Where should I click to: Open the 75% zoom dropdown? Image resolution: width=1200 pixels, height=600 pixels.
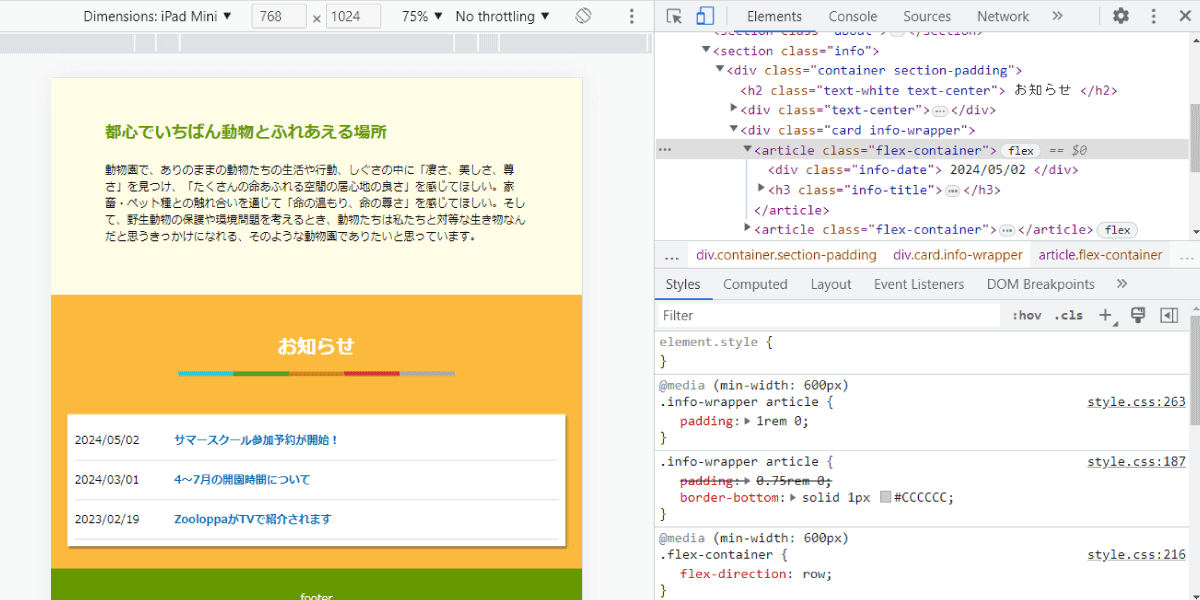[422, 16]
